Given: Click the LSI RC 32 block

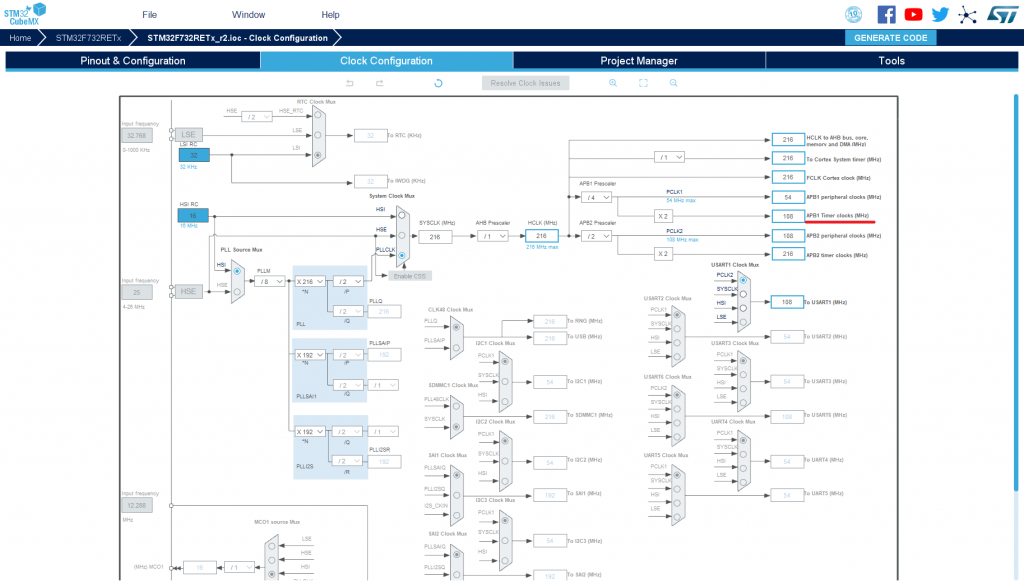Looking at the screenshot, I should click(x=194, y=155).
